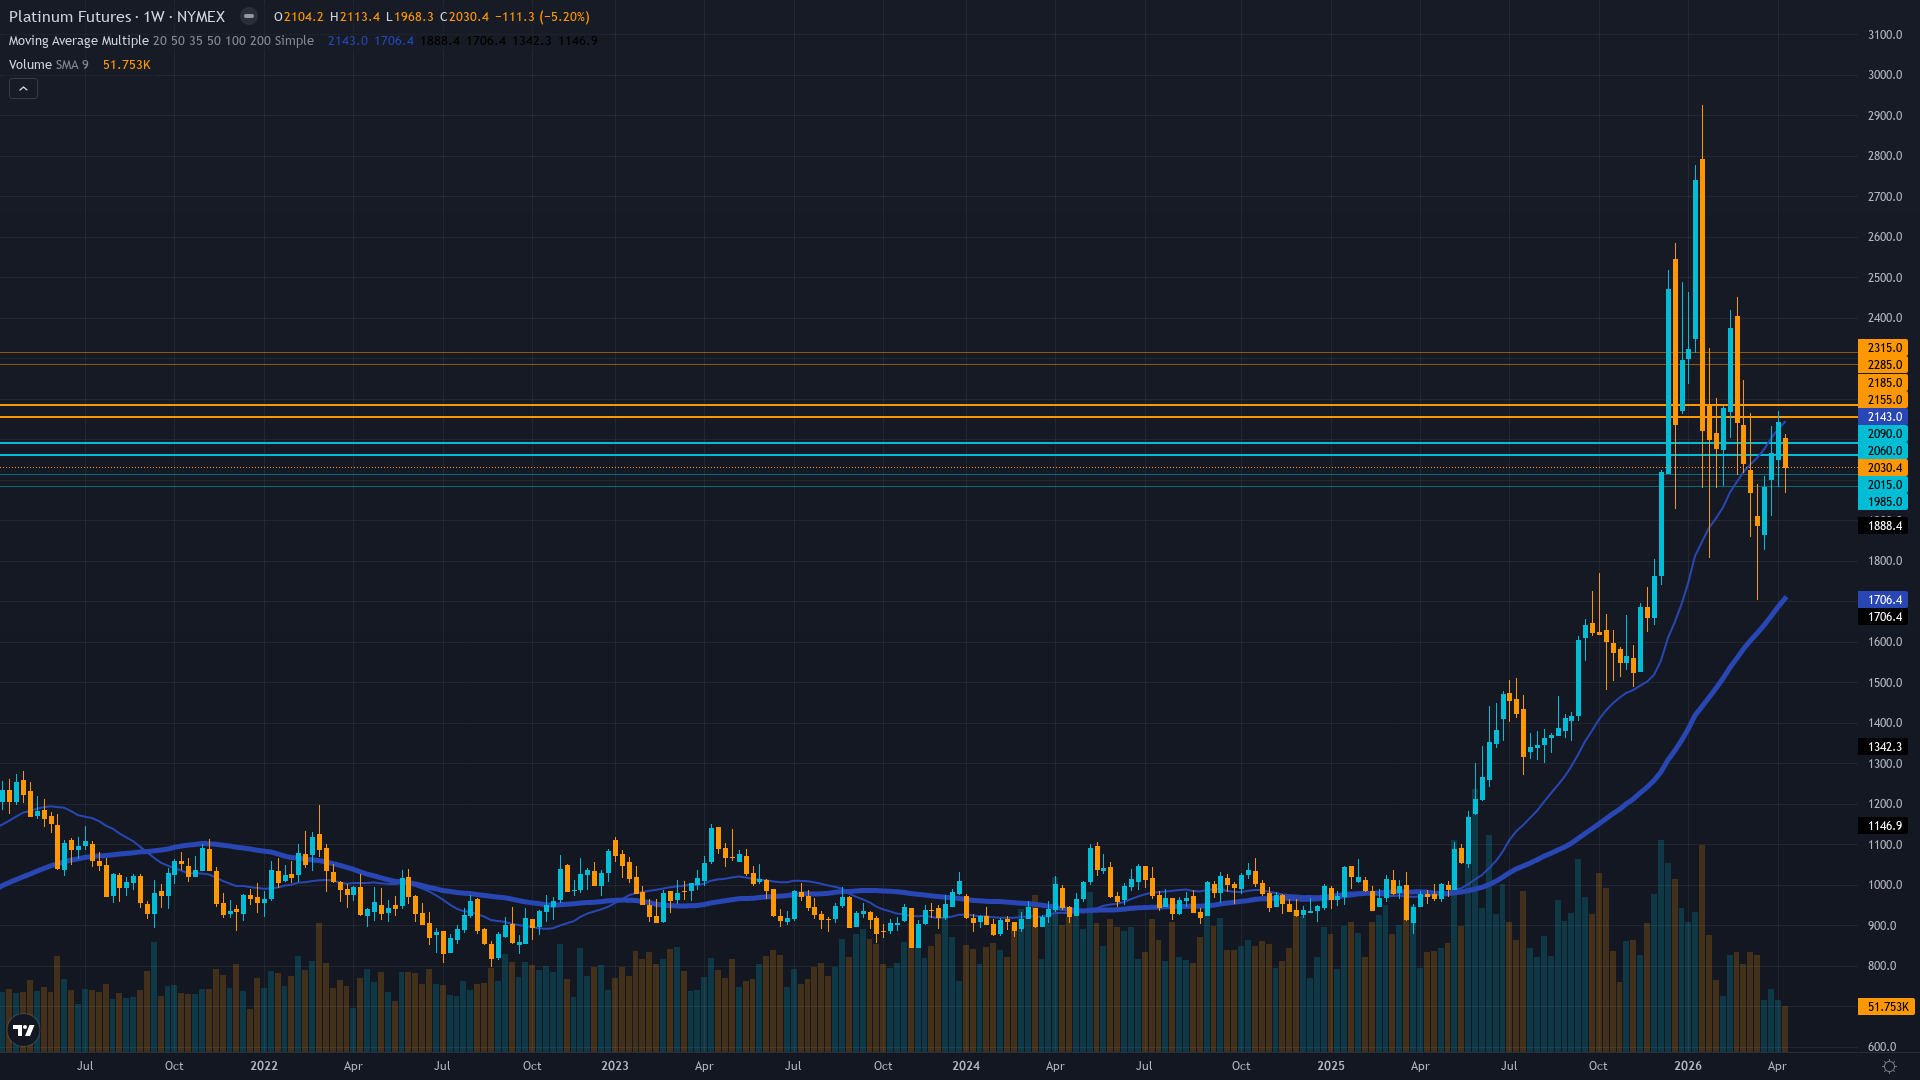Select the Volume SMA 9 indicator legend
The image size is (1920, 1080).
click(48, 65)
